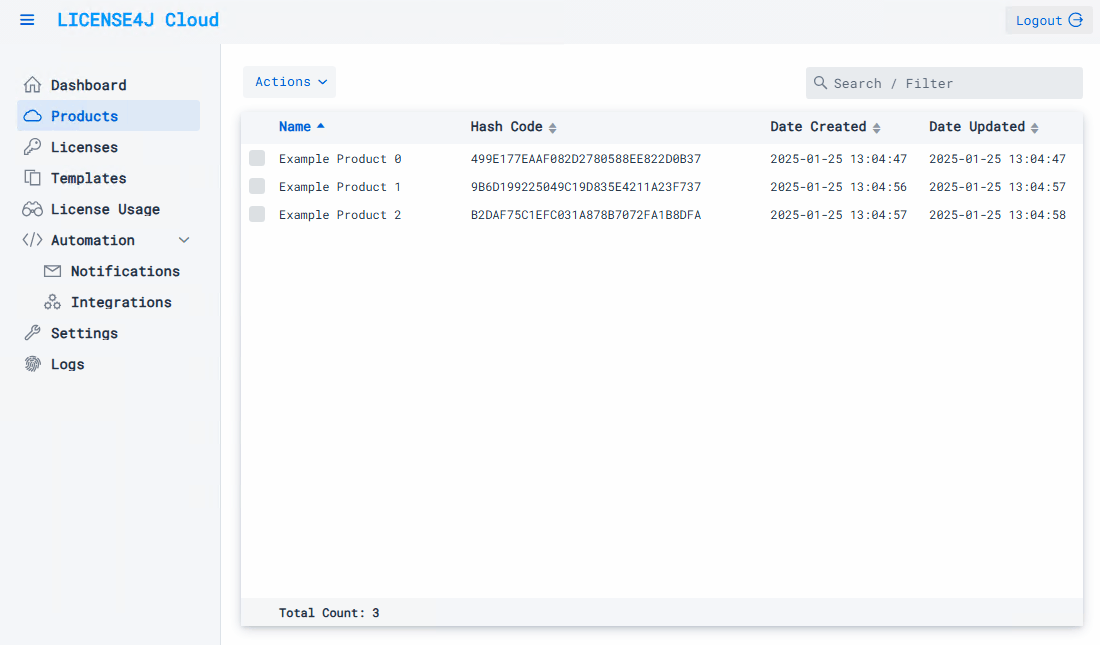The width and height of the screenshot is (1100, 645).
Task: Sort by Date Updated using sort arrows
Action: click(x=1035, y=128)
